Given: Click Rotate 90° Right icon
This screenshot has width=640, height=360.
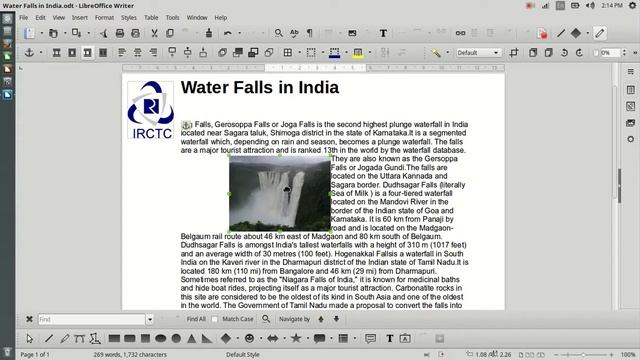Looking at the screenshot, I should pyautogui.click(x=580, y=52).
